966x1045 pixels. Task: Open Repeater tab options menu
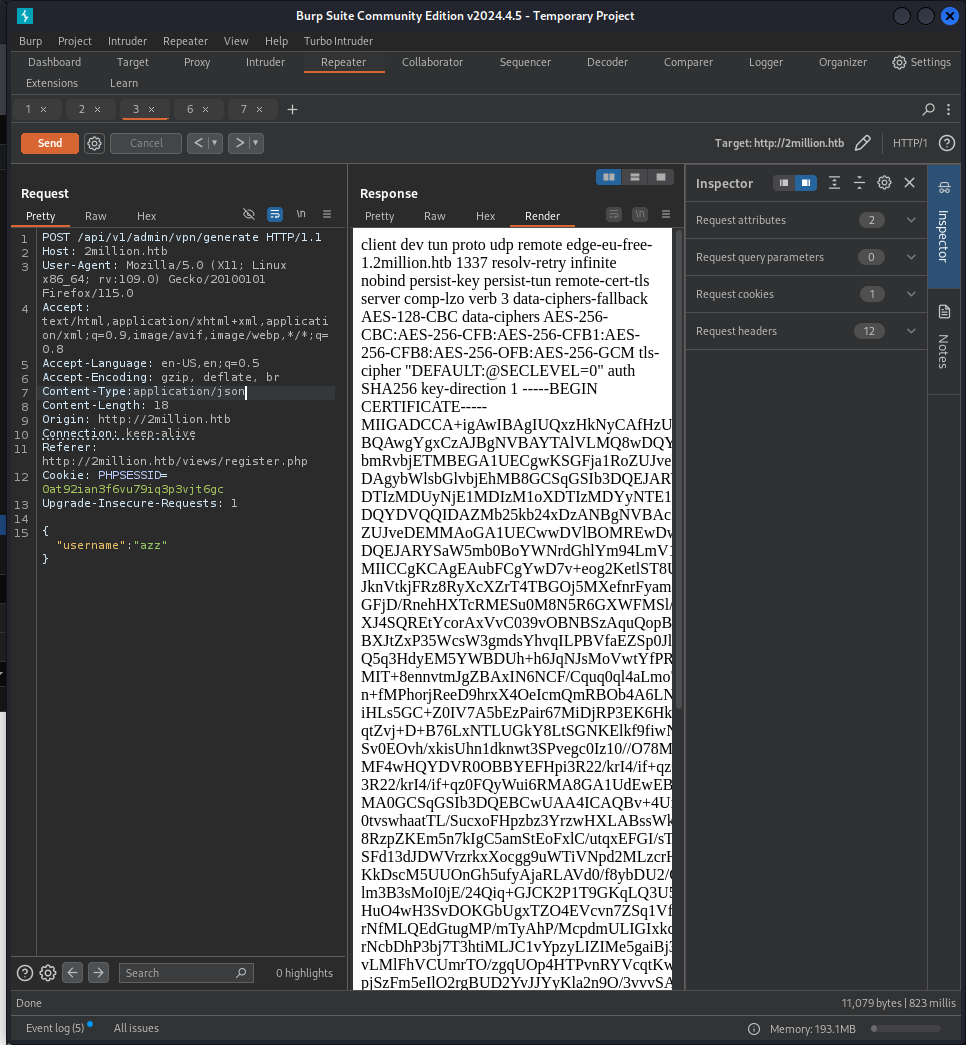pyautogui.click(x=948, y=109)
